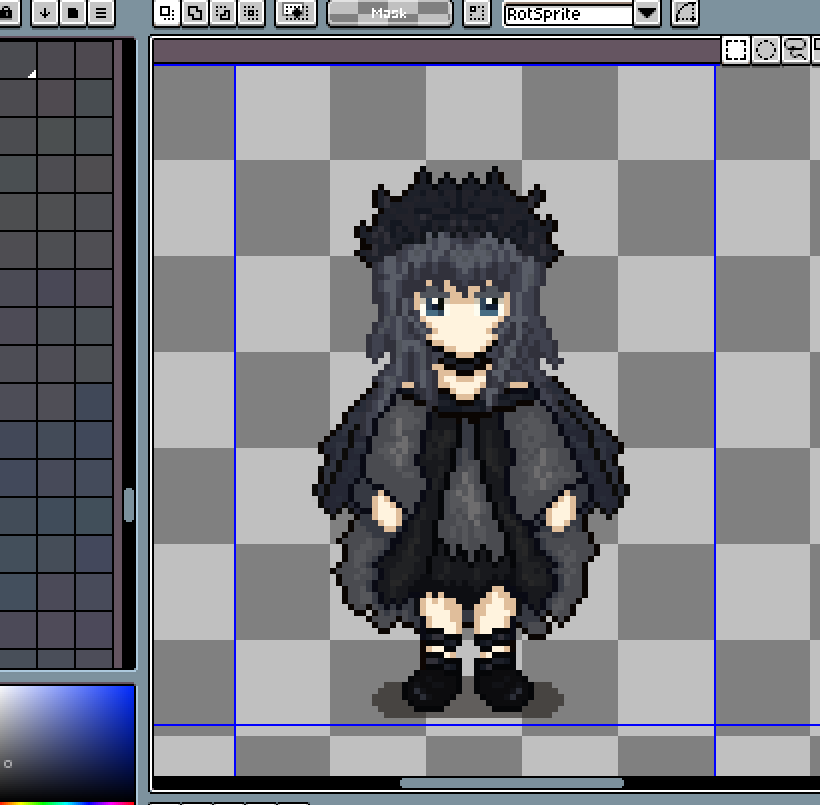Pick a shade in the blue color field
Screen dimensions: 820x805
67,742
